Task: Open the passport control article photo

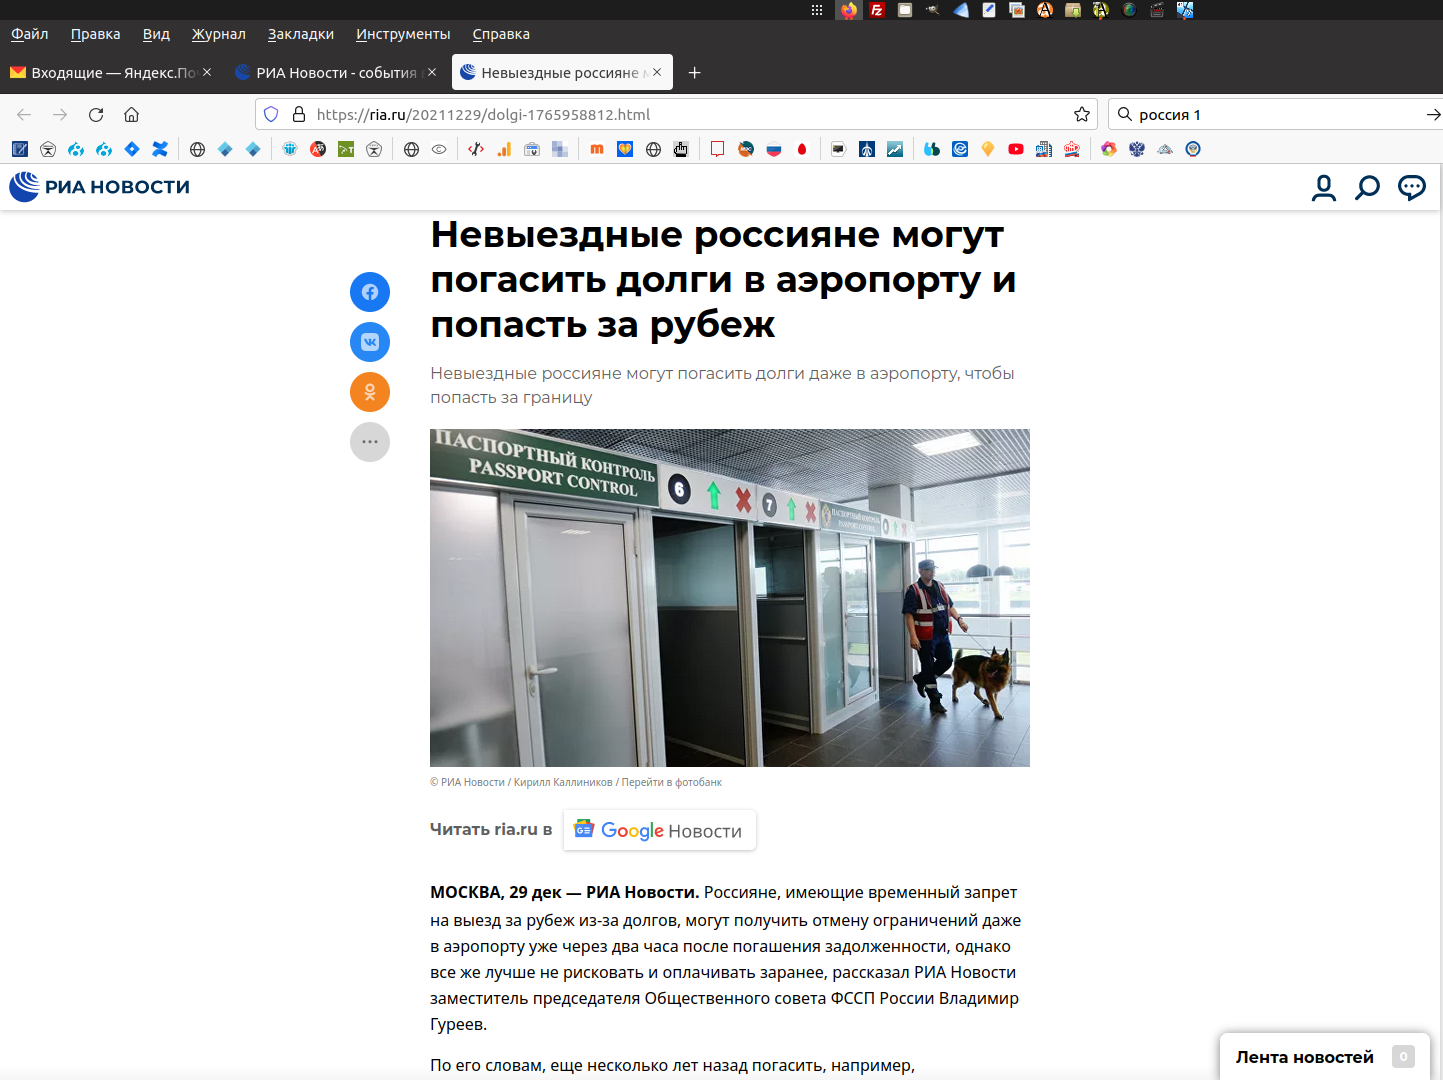Action: (x=730, y=598)
